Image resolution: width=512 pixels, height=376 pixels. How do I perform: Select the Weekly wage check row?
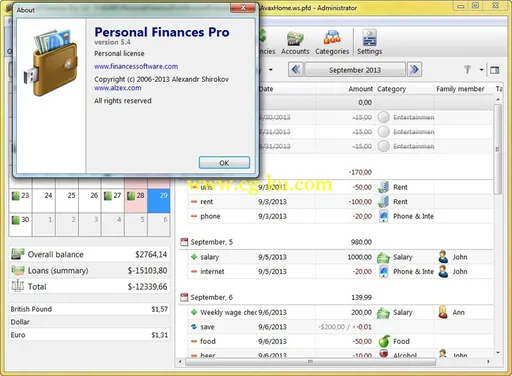340,312
